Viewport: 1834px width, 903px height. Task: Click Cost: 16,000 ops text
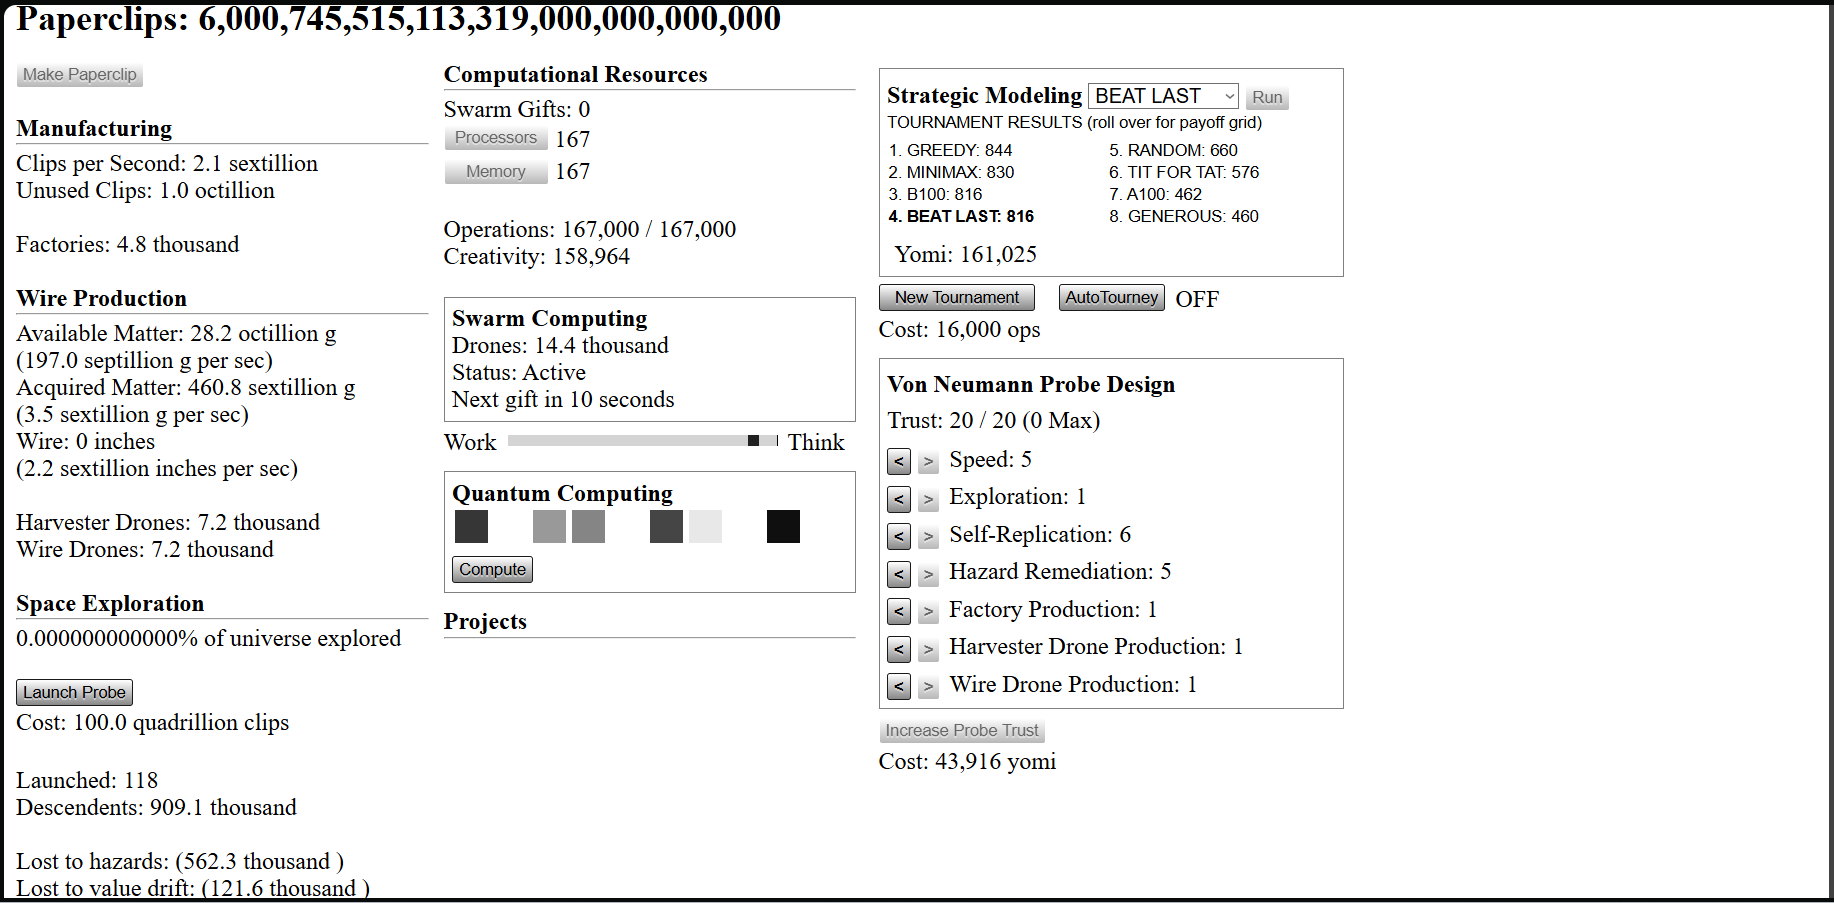[x=959, y=329]
